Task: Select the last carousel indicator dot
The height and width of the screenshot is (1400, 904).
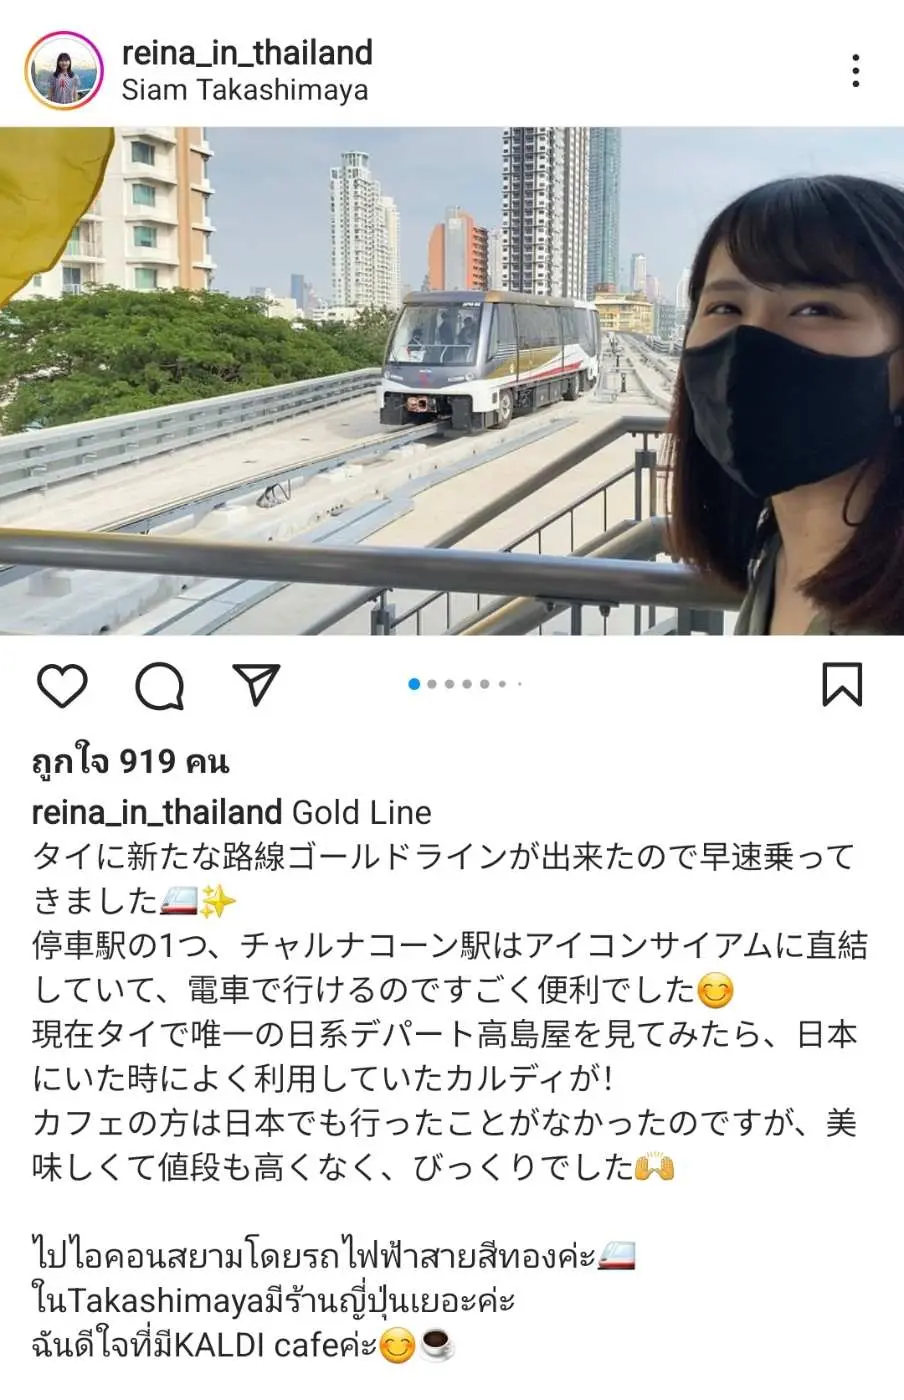Action: (x=520, y=684)
